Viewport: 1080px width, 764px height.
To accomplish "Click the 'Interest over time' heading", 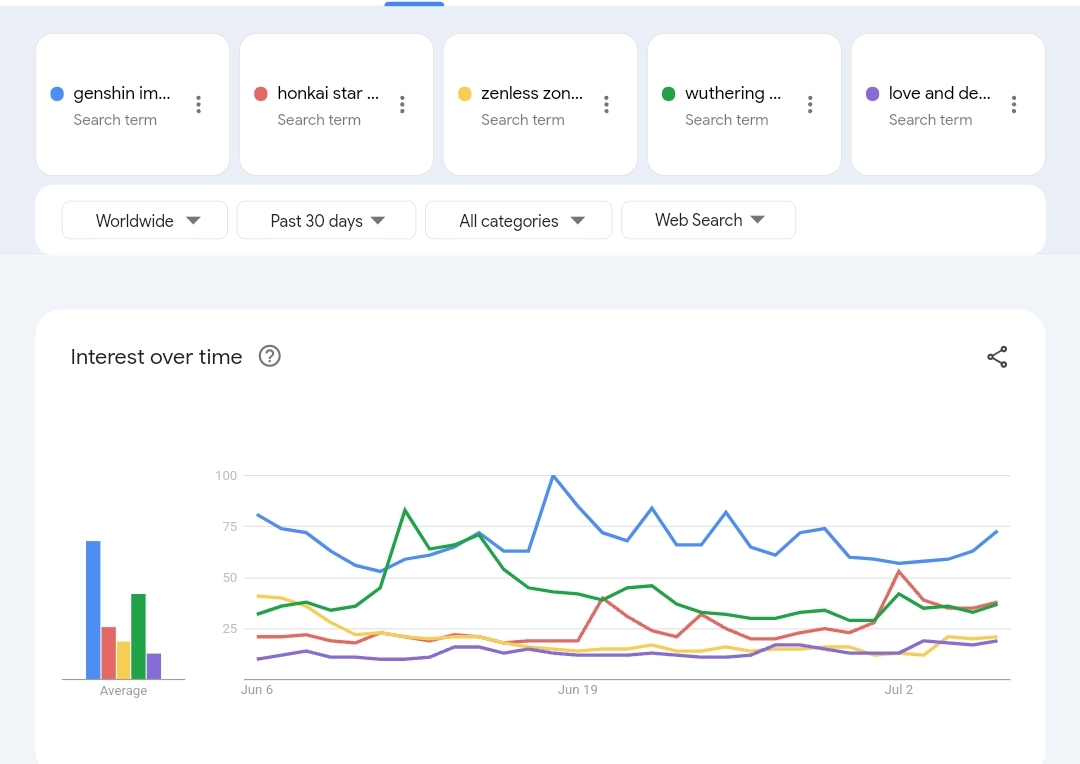I will coord(156,357).
